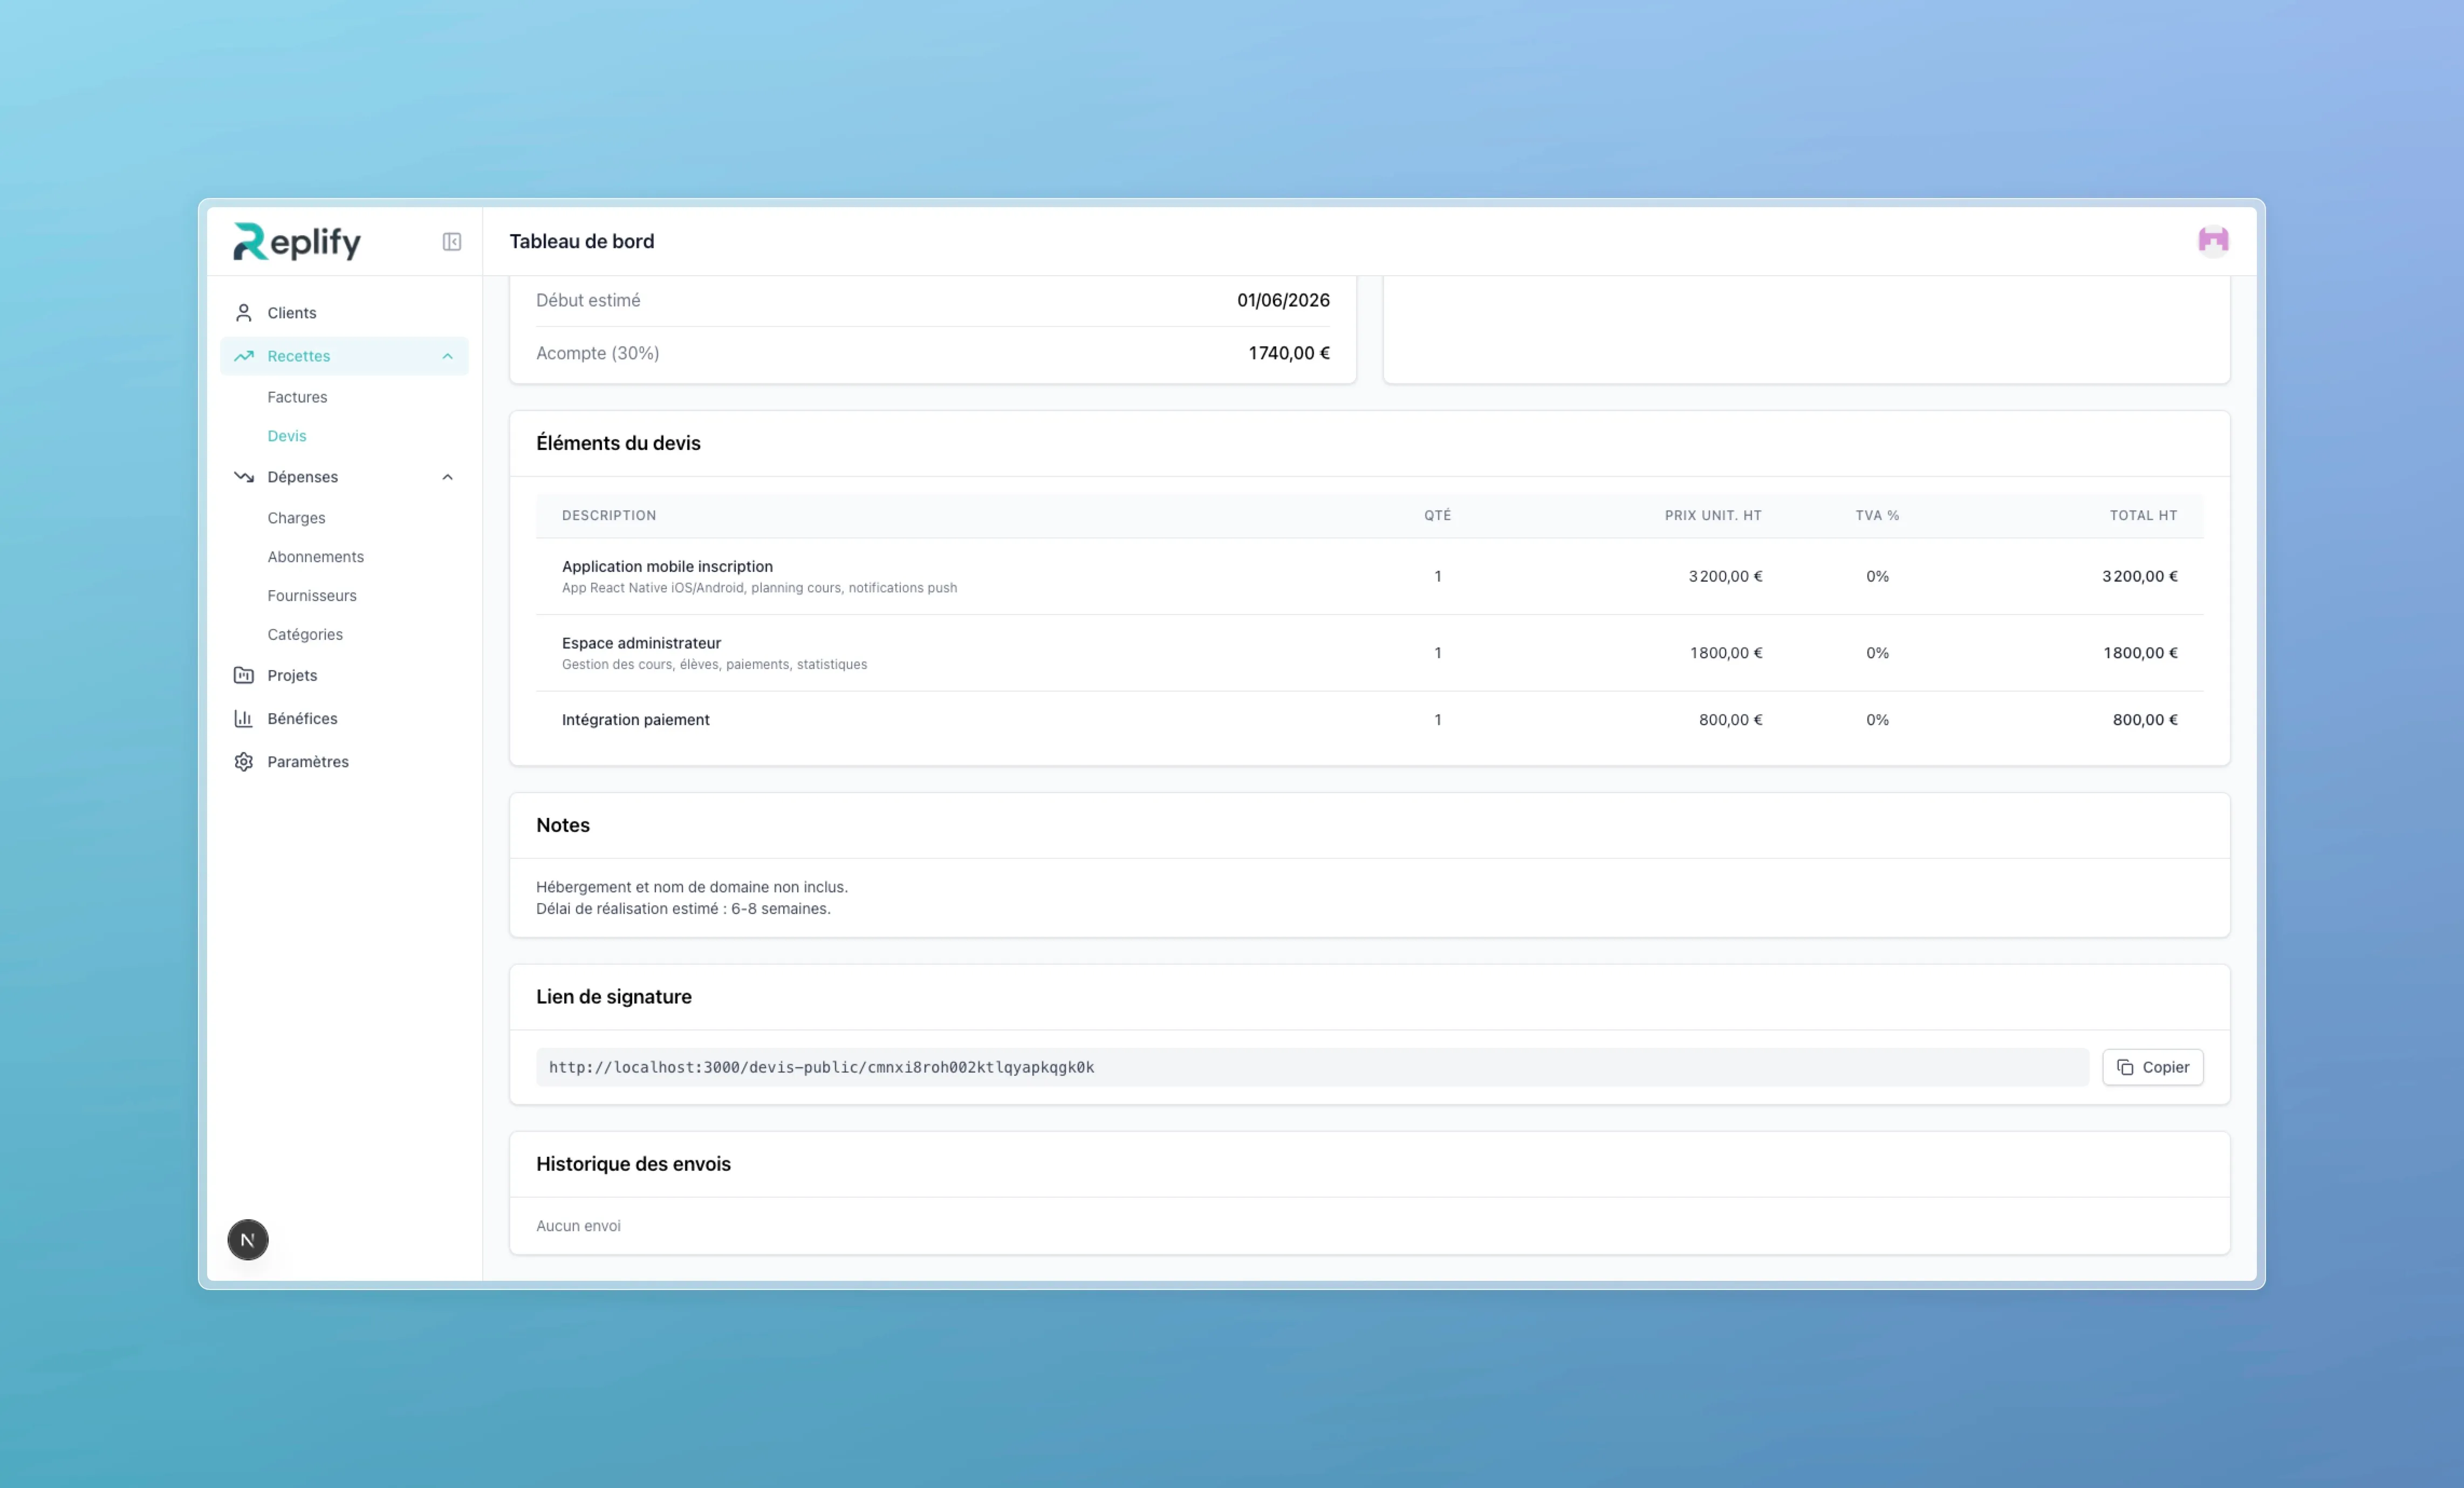Collapse the Recettes section chevron
This screenshot has width=2464, height=1488.
click(447, 356)
